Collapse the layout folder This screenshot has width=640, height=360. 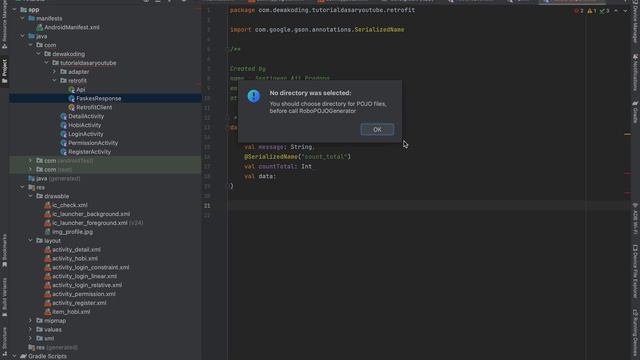pos(30,241)
